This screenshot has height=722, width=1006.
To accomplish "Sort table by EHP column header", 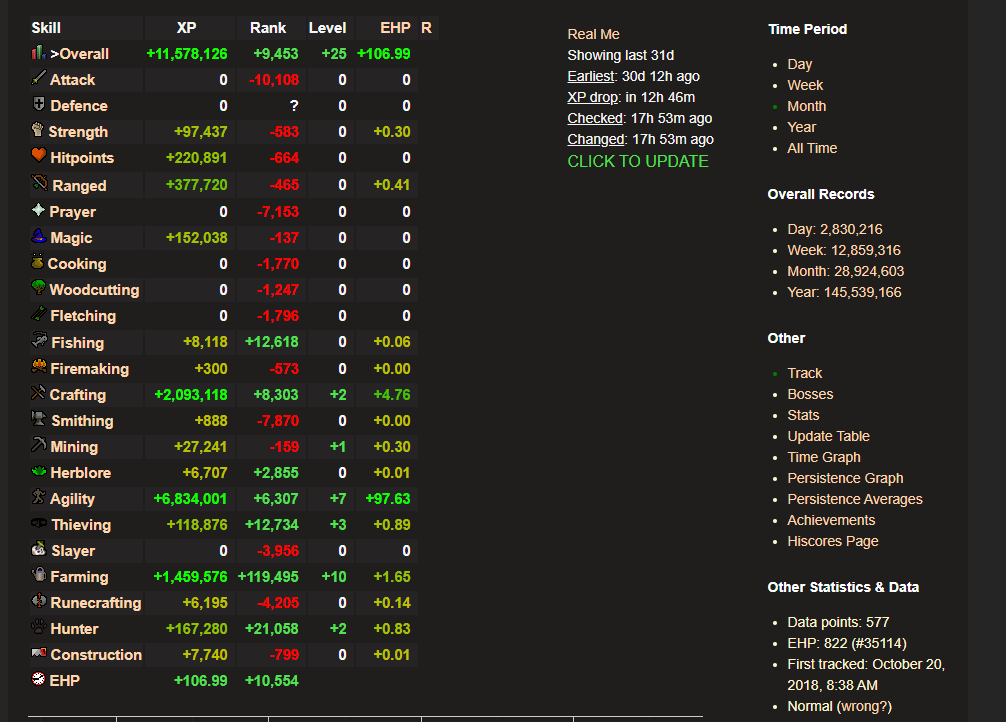I will pyautogui.click(x=395, y=28).
